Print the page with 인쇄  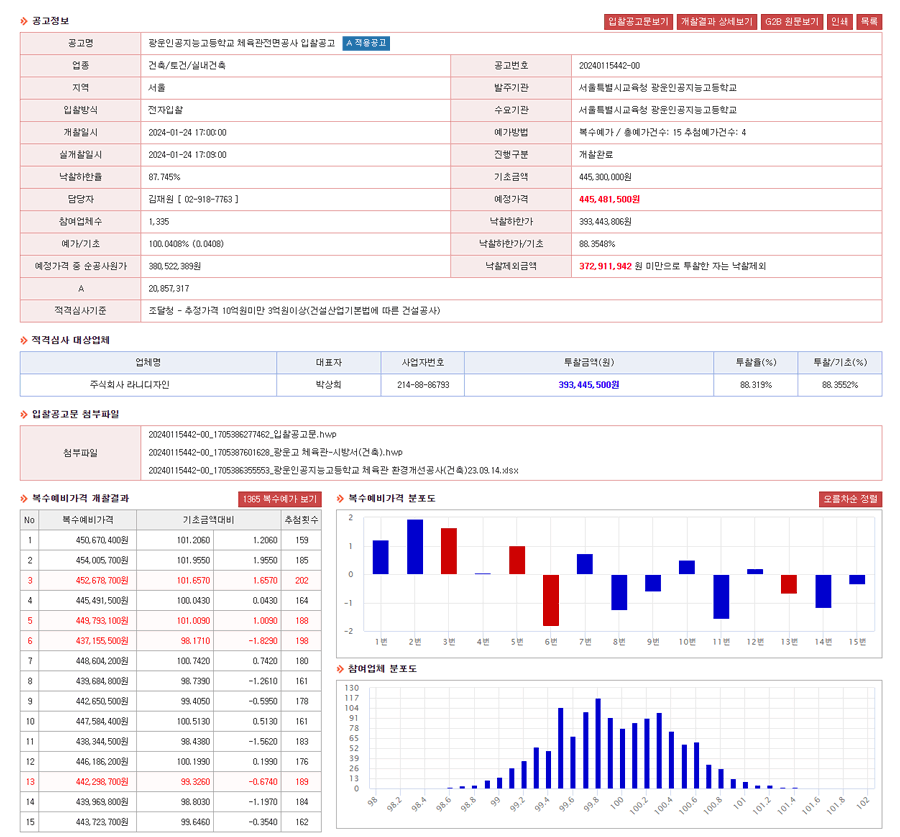coord(839,21)
